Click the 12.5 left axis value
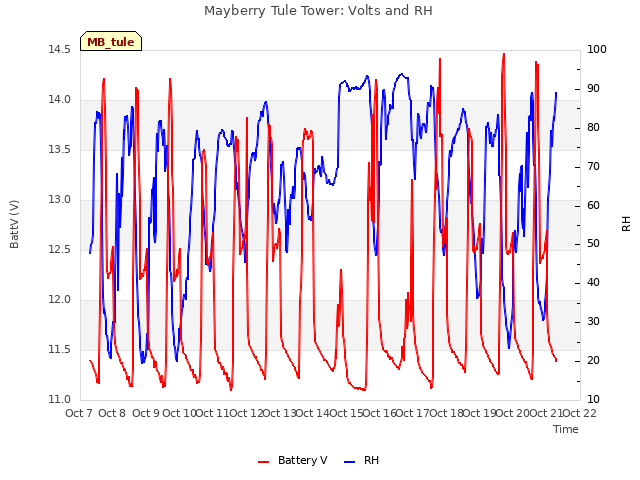This screenshot has height=480, width=640. 59,249
